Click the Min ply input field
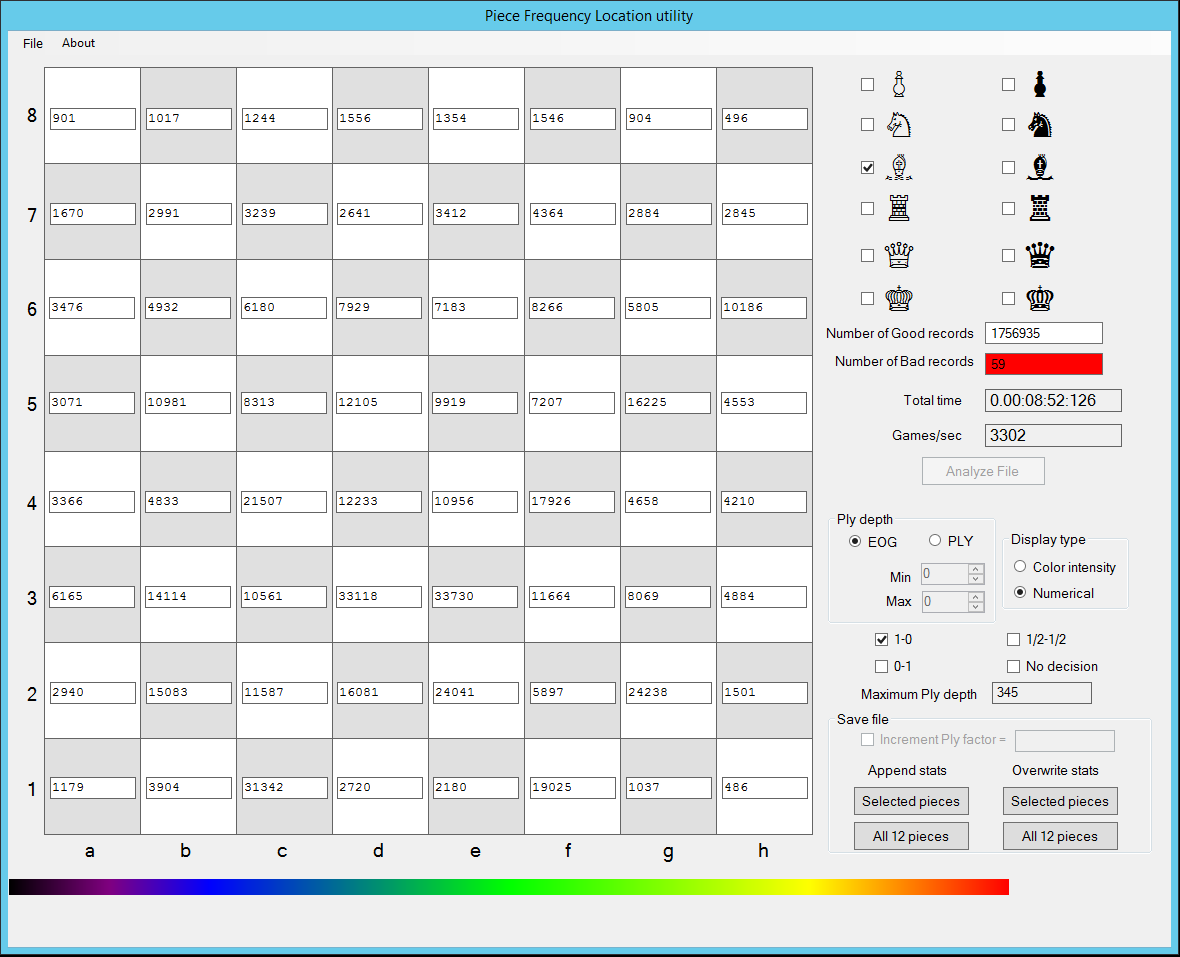1180x957 pixels. [944, 574]
